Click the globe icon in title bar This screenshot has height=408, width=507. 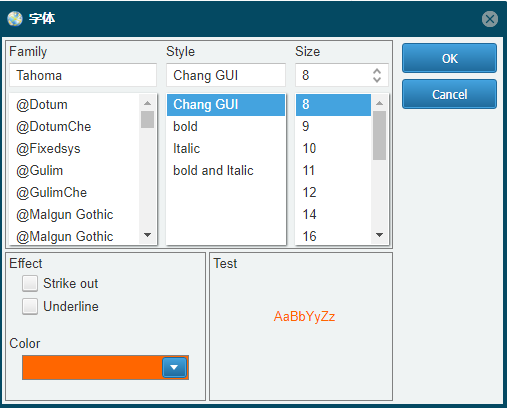pos(15,18)
